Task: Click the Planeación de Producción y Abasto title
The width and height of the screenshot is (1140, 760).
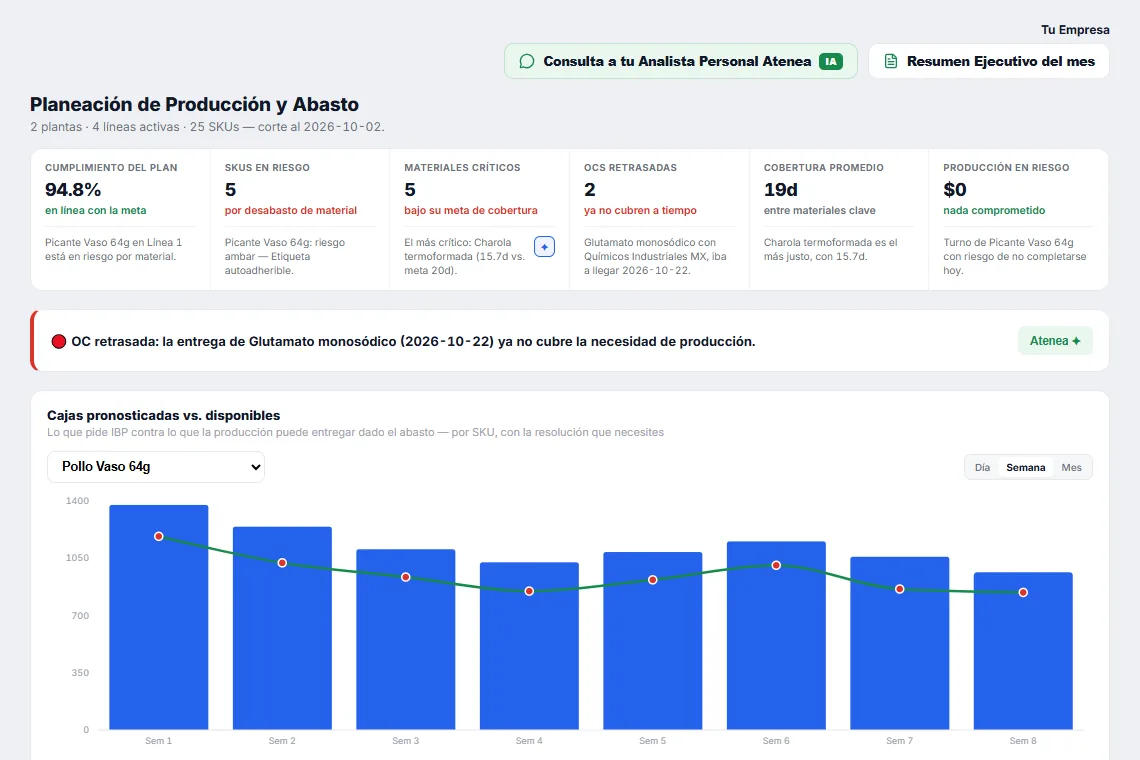Action: [x=194, y=105]
